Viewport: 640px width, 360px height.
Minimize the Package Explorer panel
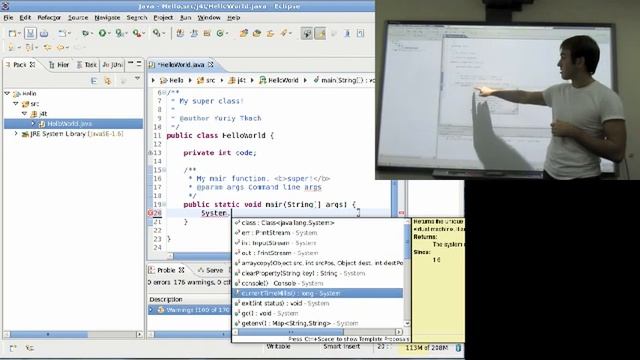click(x=130, y=63)
